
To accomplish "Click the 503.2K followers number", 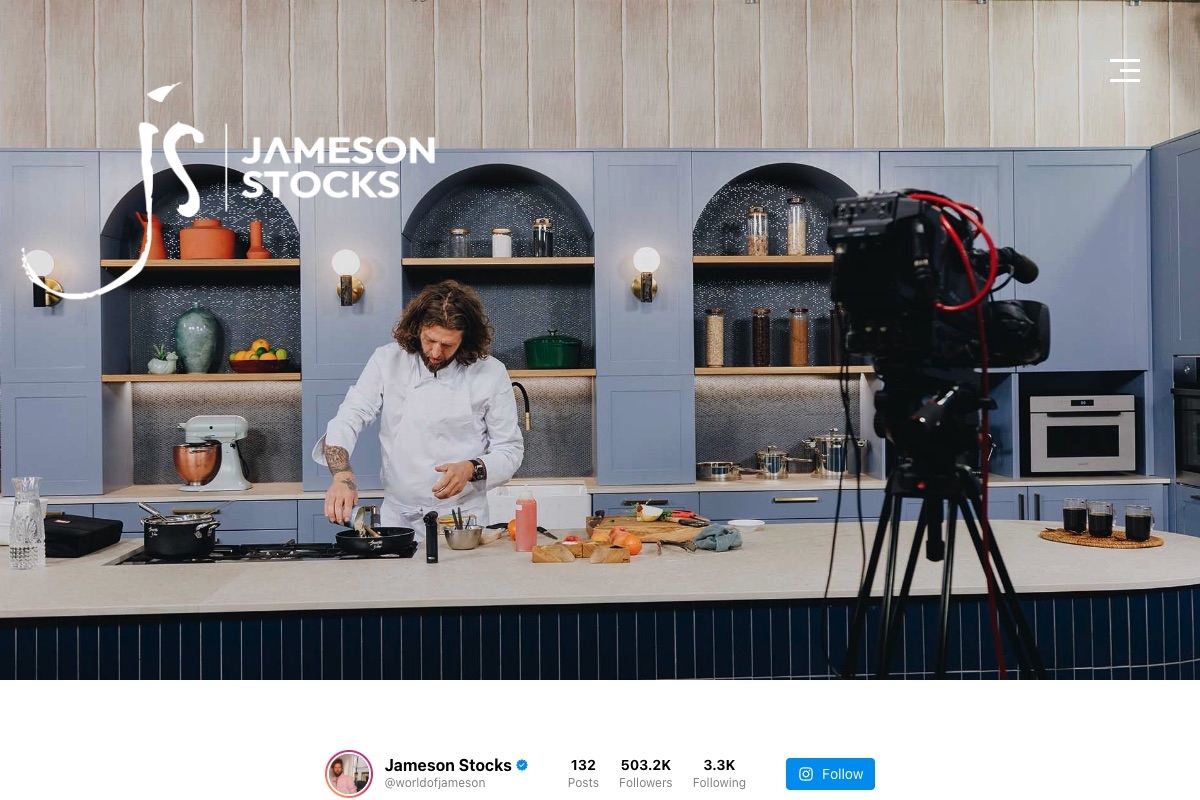I will [645, 765].
